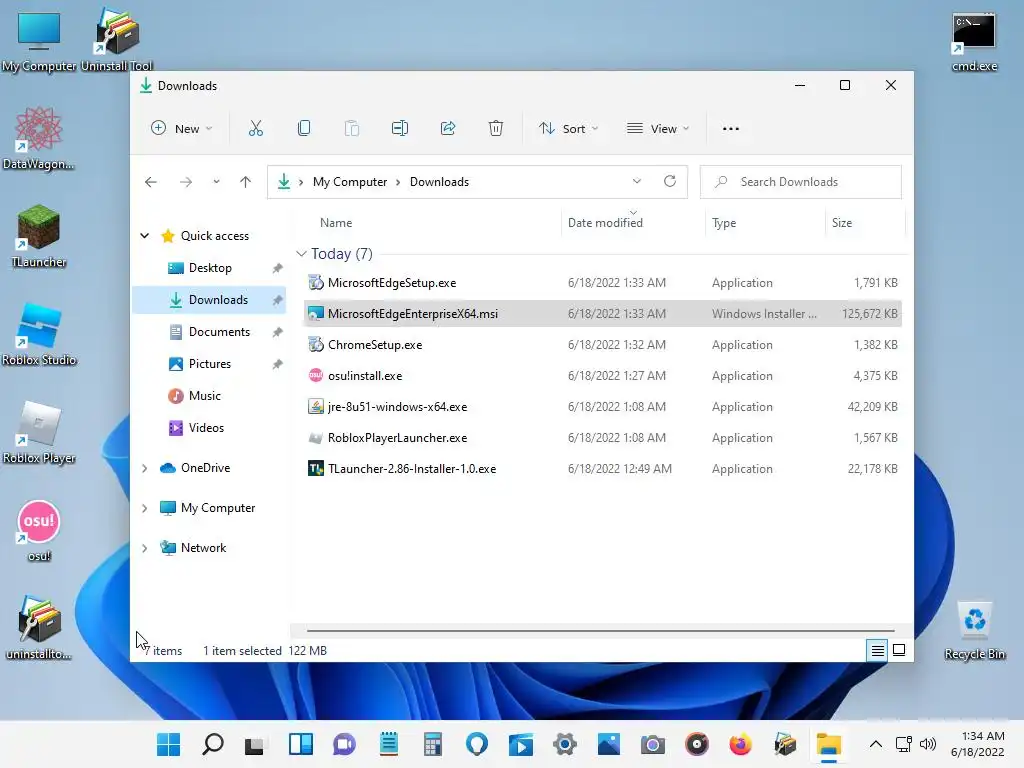
Task: Click the Paste icon in toolbar
Action: coord(351,129)
